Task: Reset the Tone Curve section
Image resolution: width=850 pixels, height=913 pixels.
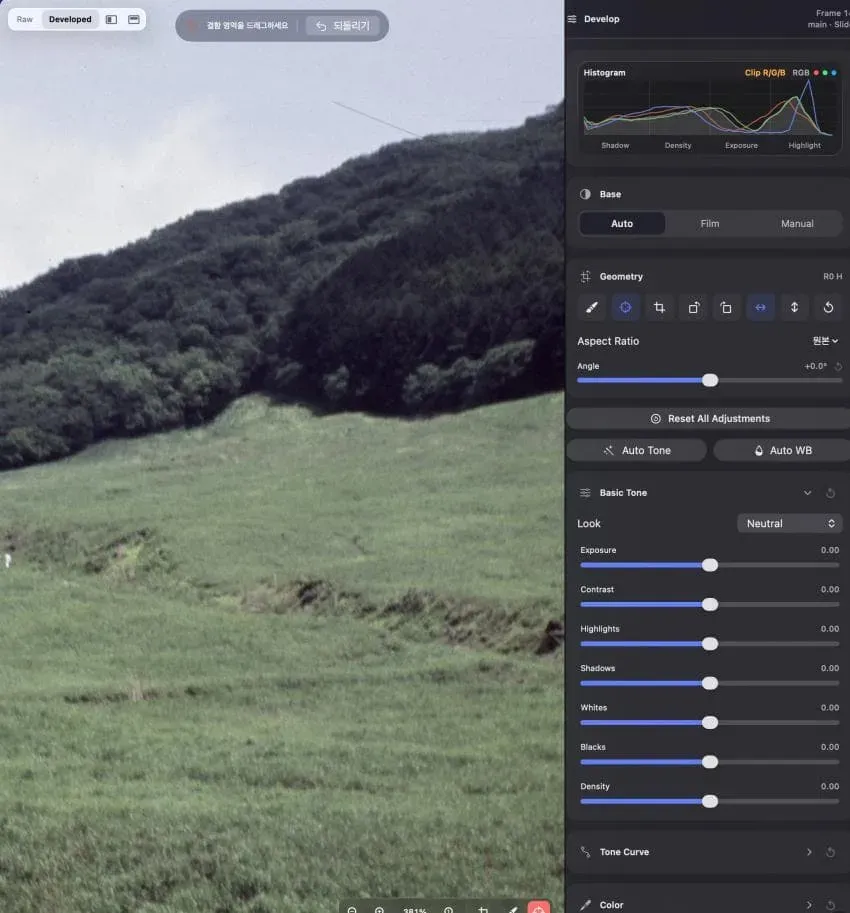Action: [x=831, y=852]
